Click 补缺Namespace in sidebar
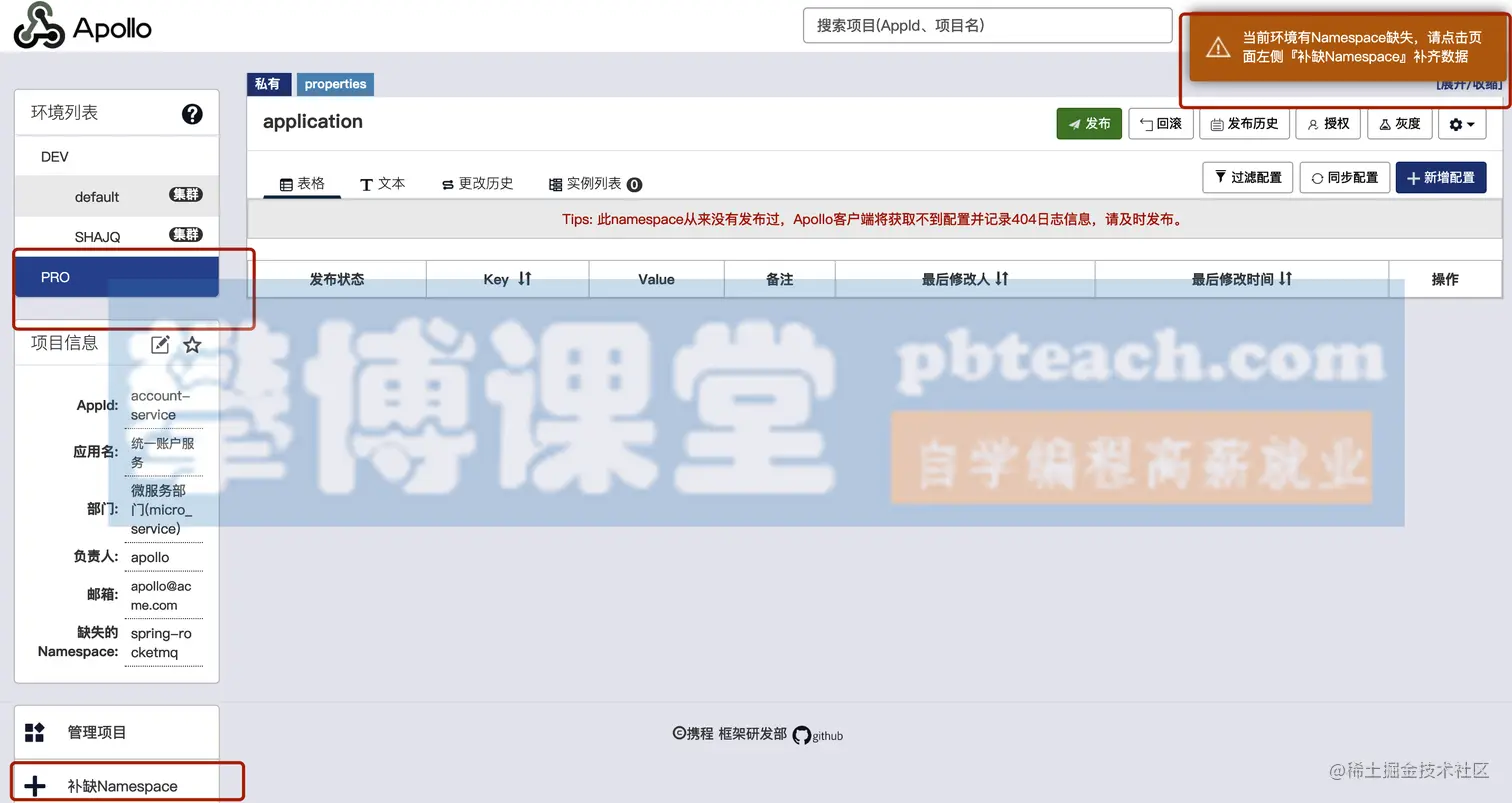Image resolution: width=1512 pixels, height=803 pixels. 116,786
